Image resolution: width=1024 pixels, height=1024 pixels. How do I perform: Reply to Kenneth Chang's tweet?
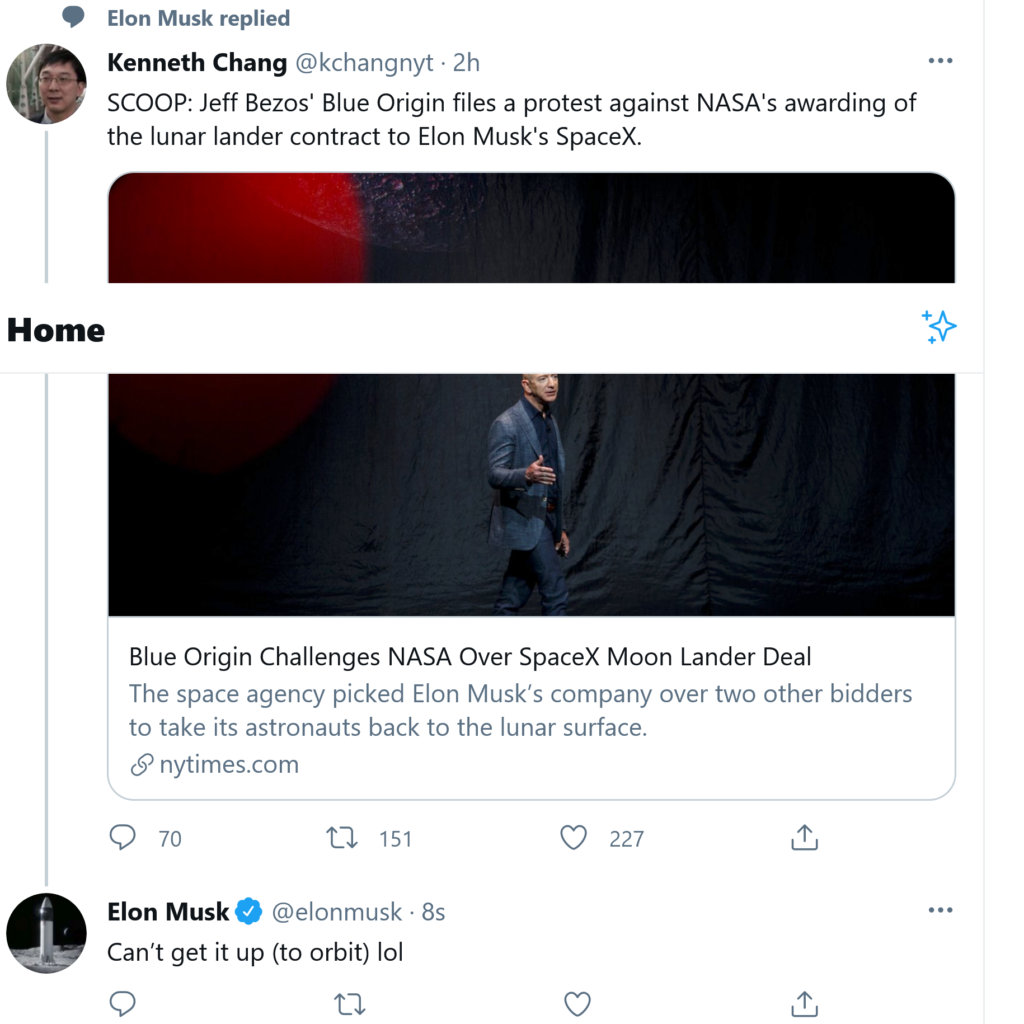[122, 837]
